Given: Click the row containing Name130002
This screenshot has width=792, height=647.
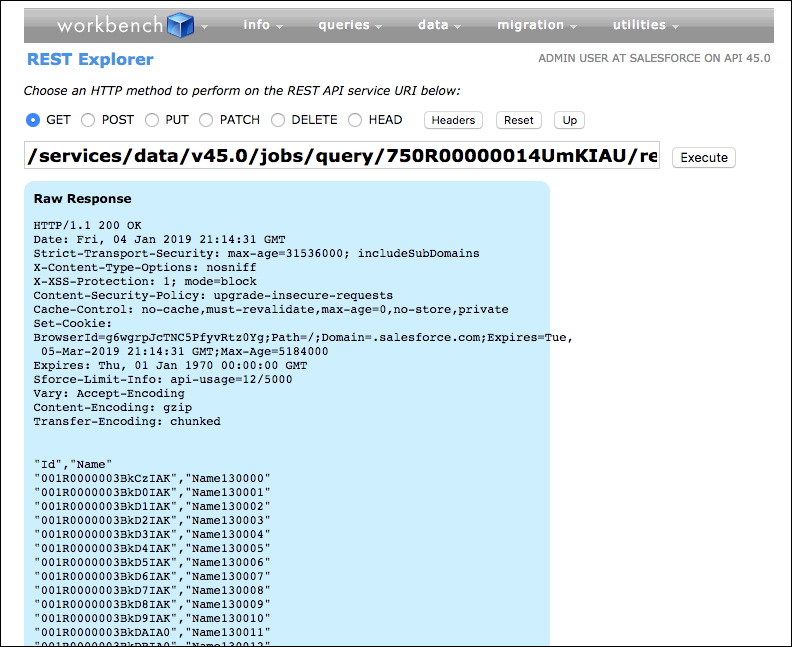Looking at the screenshot, I should coord(152,507).
